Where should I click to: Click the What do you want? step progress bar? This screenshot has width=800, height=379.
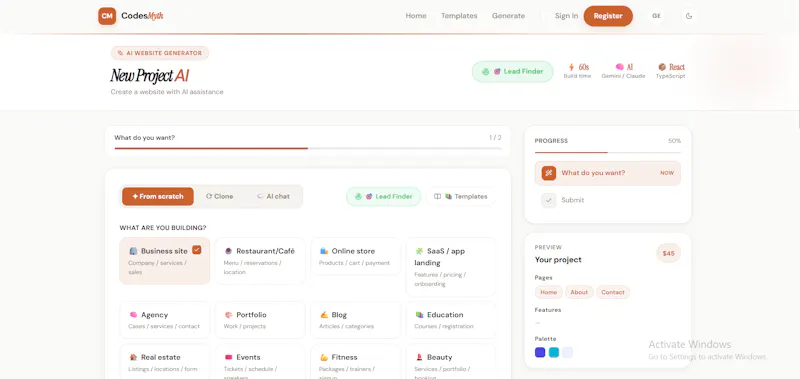pyautogui.click(x=308, y=148)
